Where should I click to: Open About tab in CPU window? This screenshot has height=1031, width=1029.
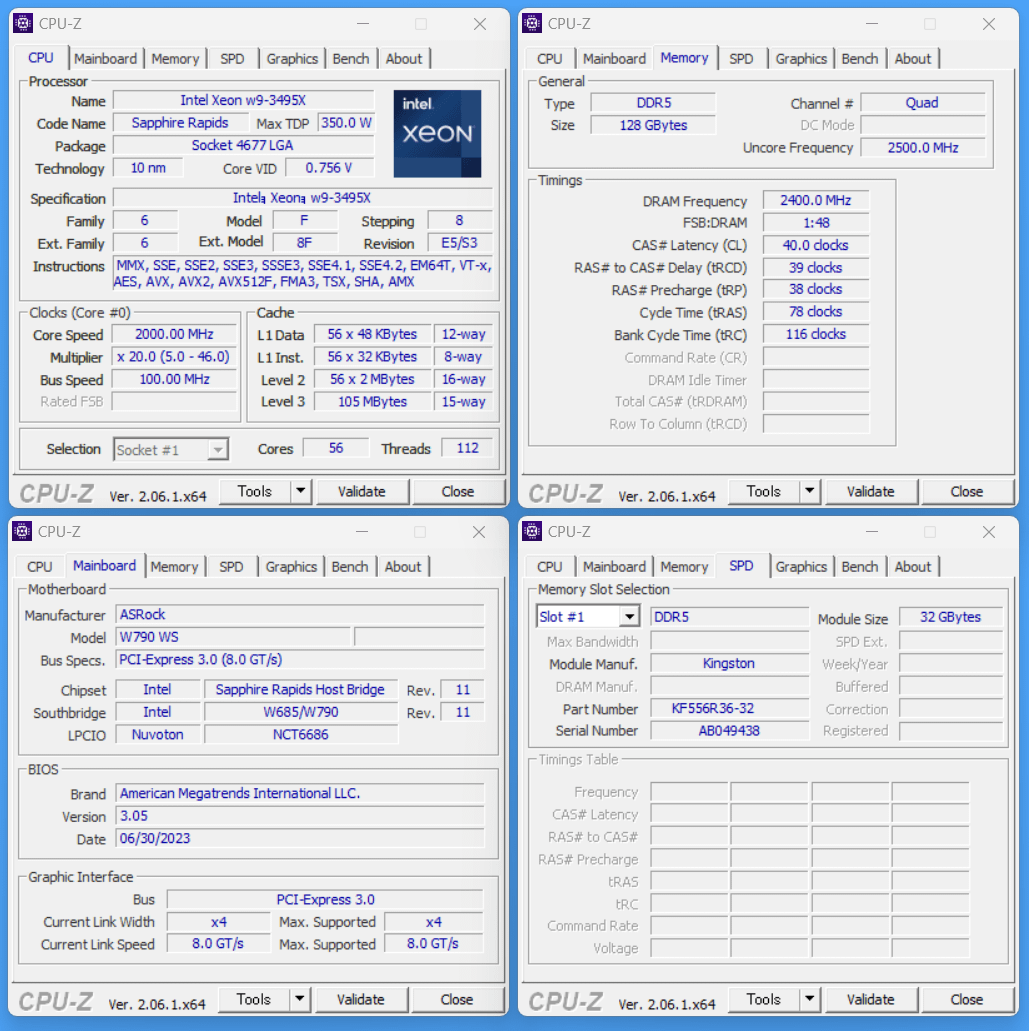(404, 59)
